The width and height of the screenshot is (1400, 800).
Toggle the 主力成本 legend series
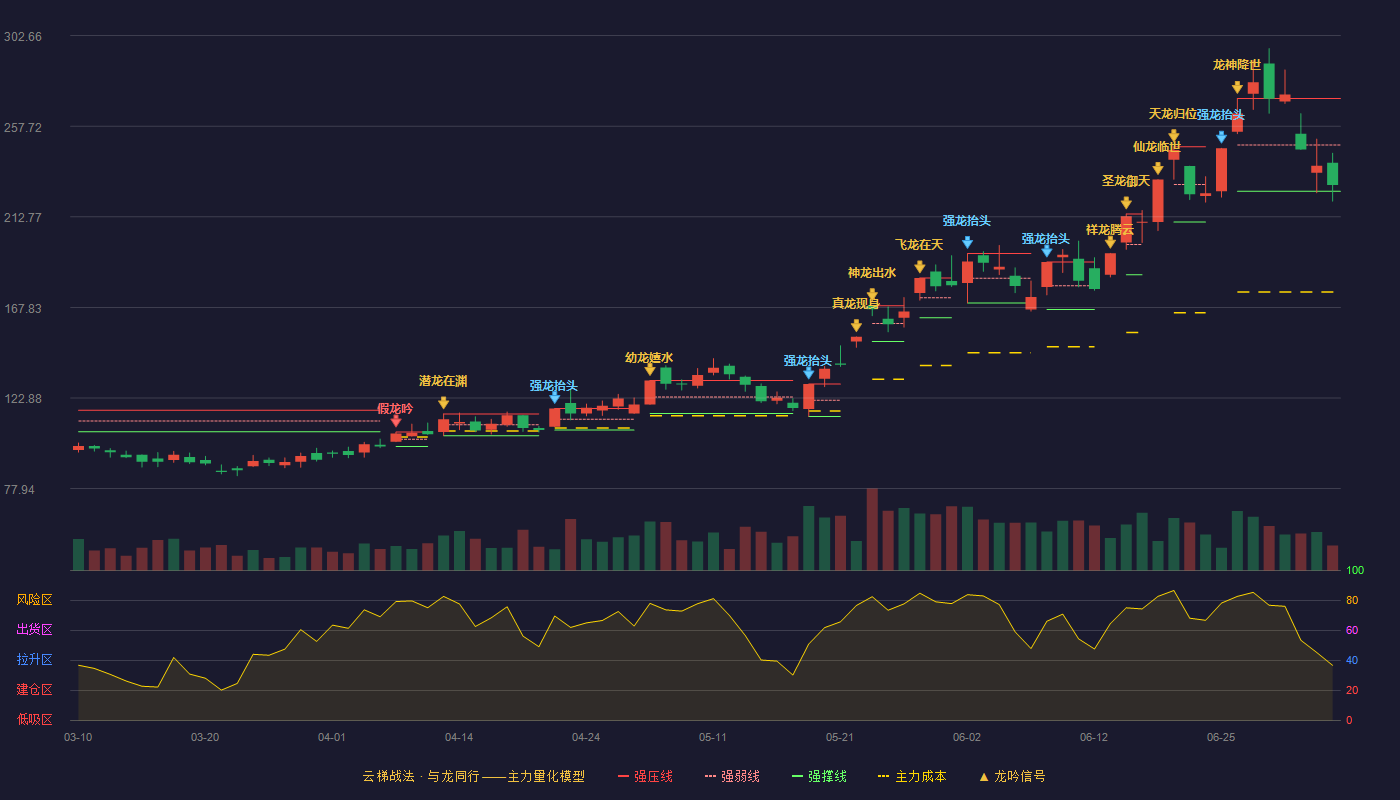(912, 776)
